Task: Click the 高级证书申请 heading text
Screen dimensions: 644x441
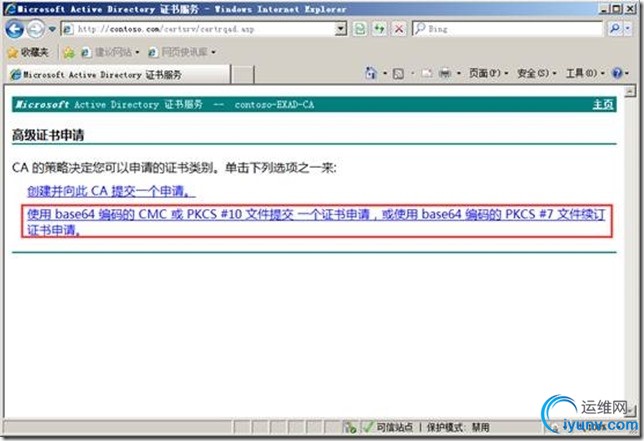Action: click(x=48, y=135)
